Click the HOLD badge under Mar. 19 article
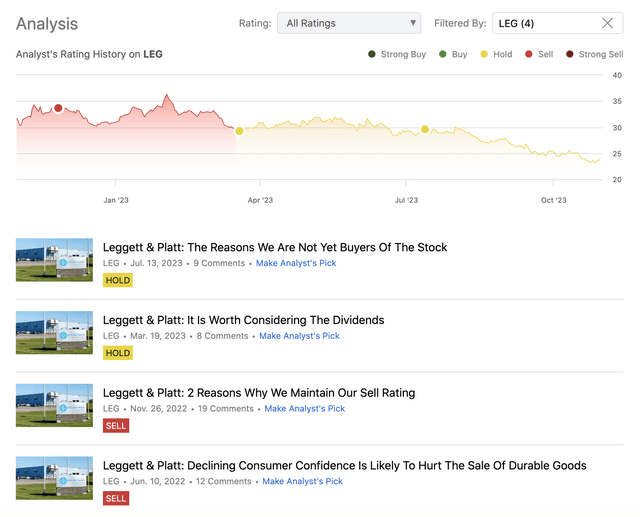 tap(118, 353)
